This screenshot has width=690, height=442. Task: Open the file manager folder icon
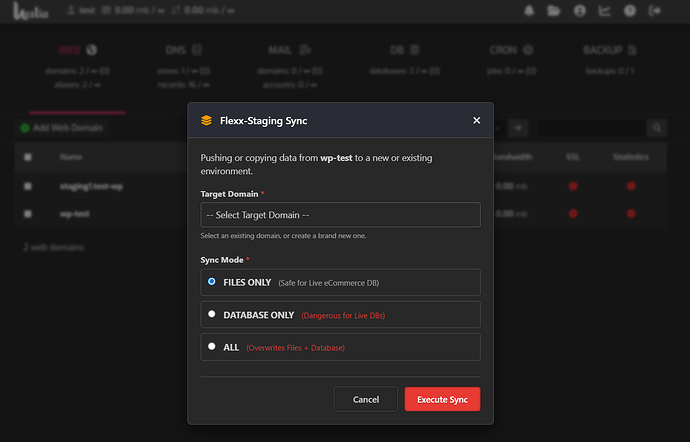click(x=555, y=11)
